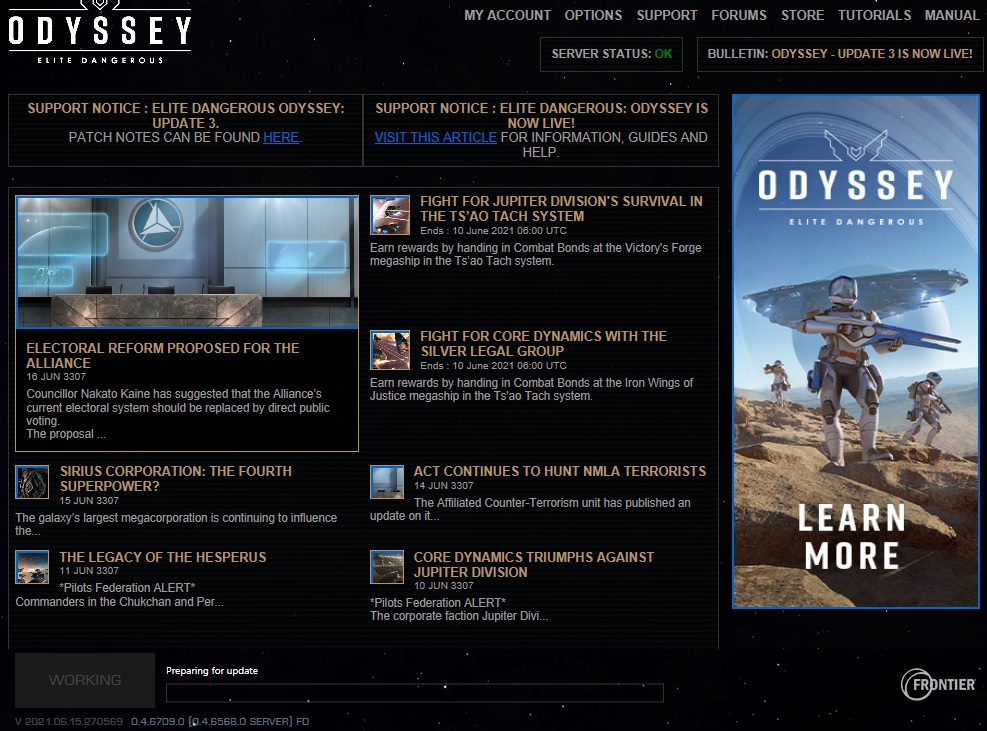Screen dimensions: 987x731
Task: Click the '16 JUN 3307' article date
Action: tap(55, 377)
